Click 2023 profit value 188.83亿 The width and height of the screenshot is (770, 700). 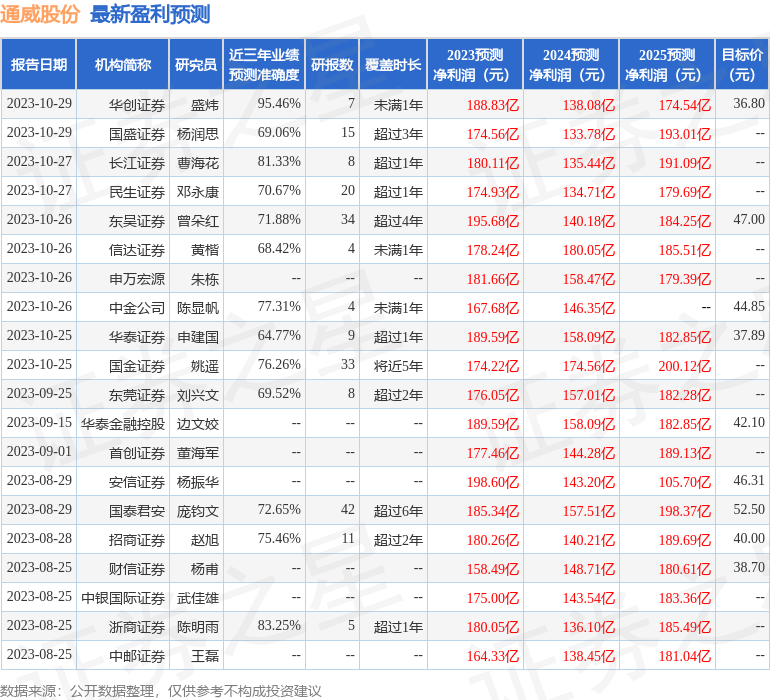493,105
